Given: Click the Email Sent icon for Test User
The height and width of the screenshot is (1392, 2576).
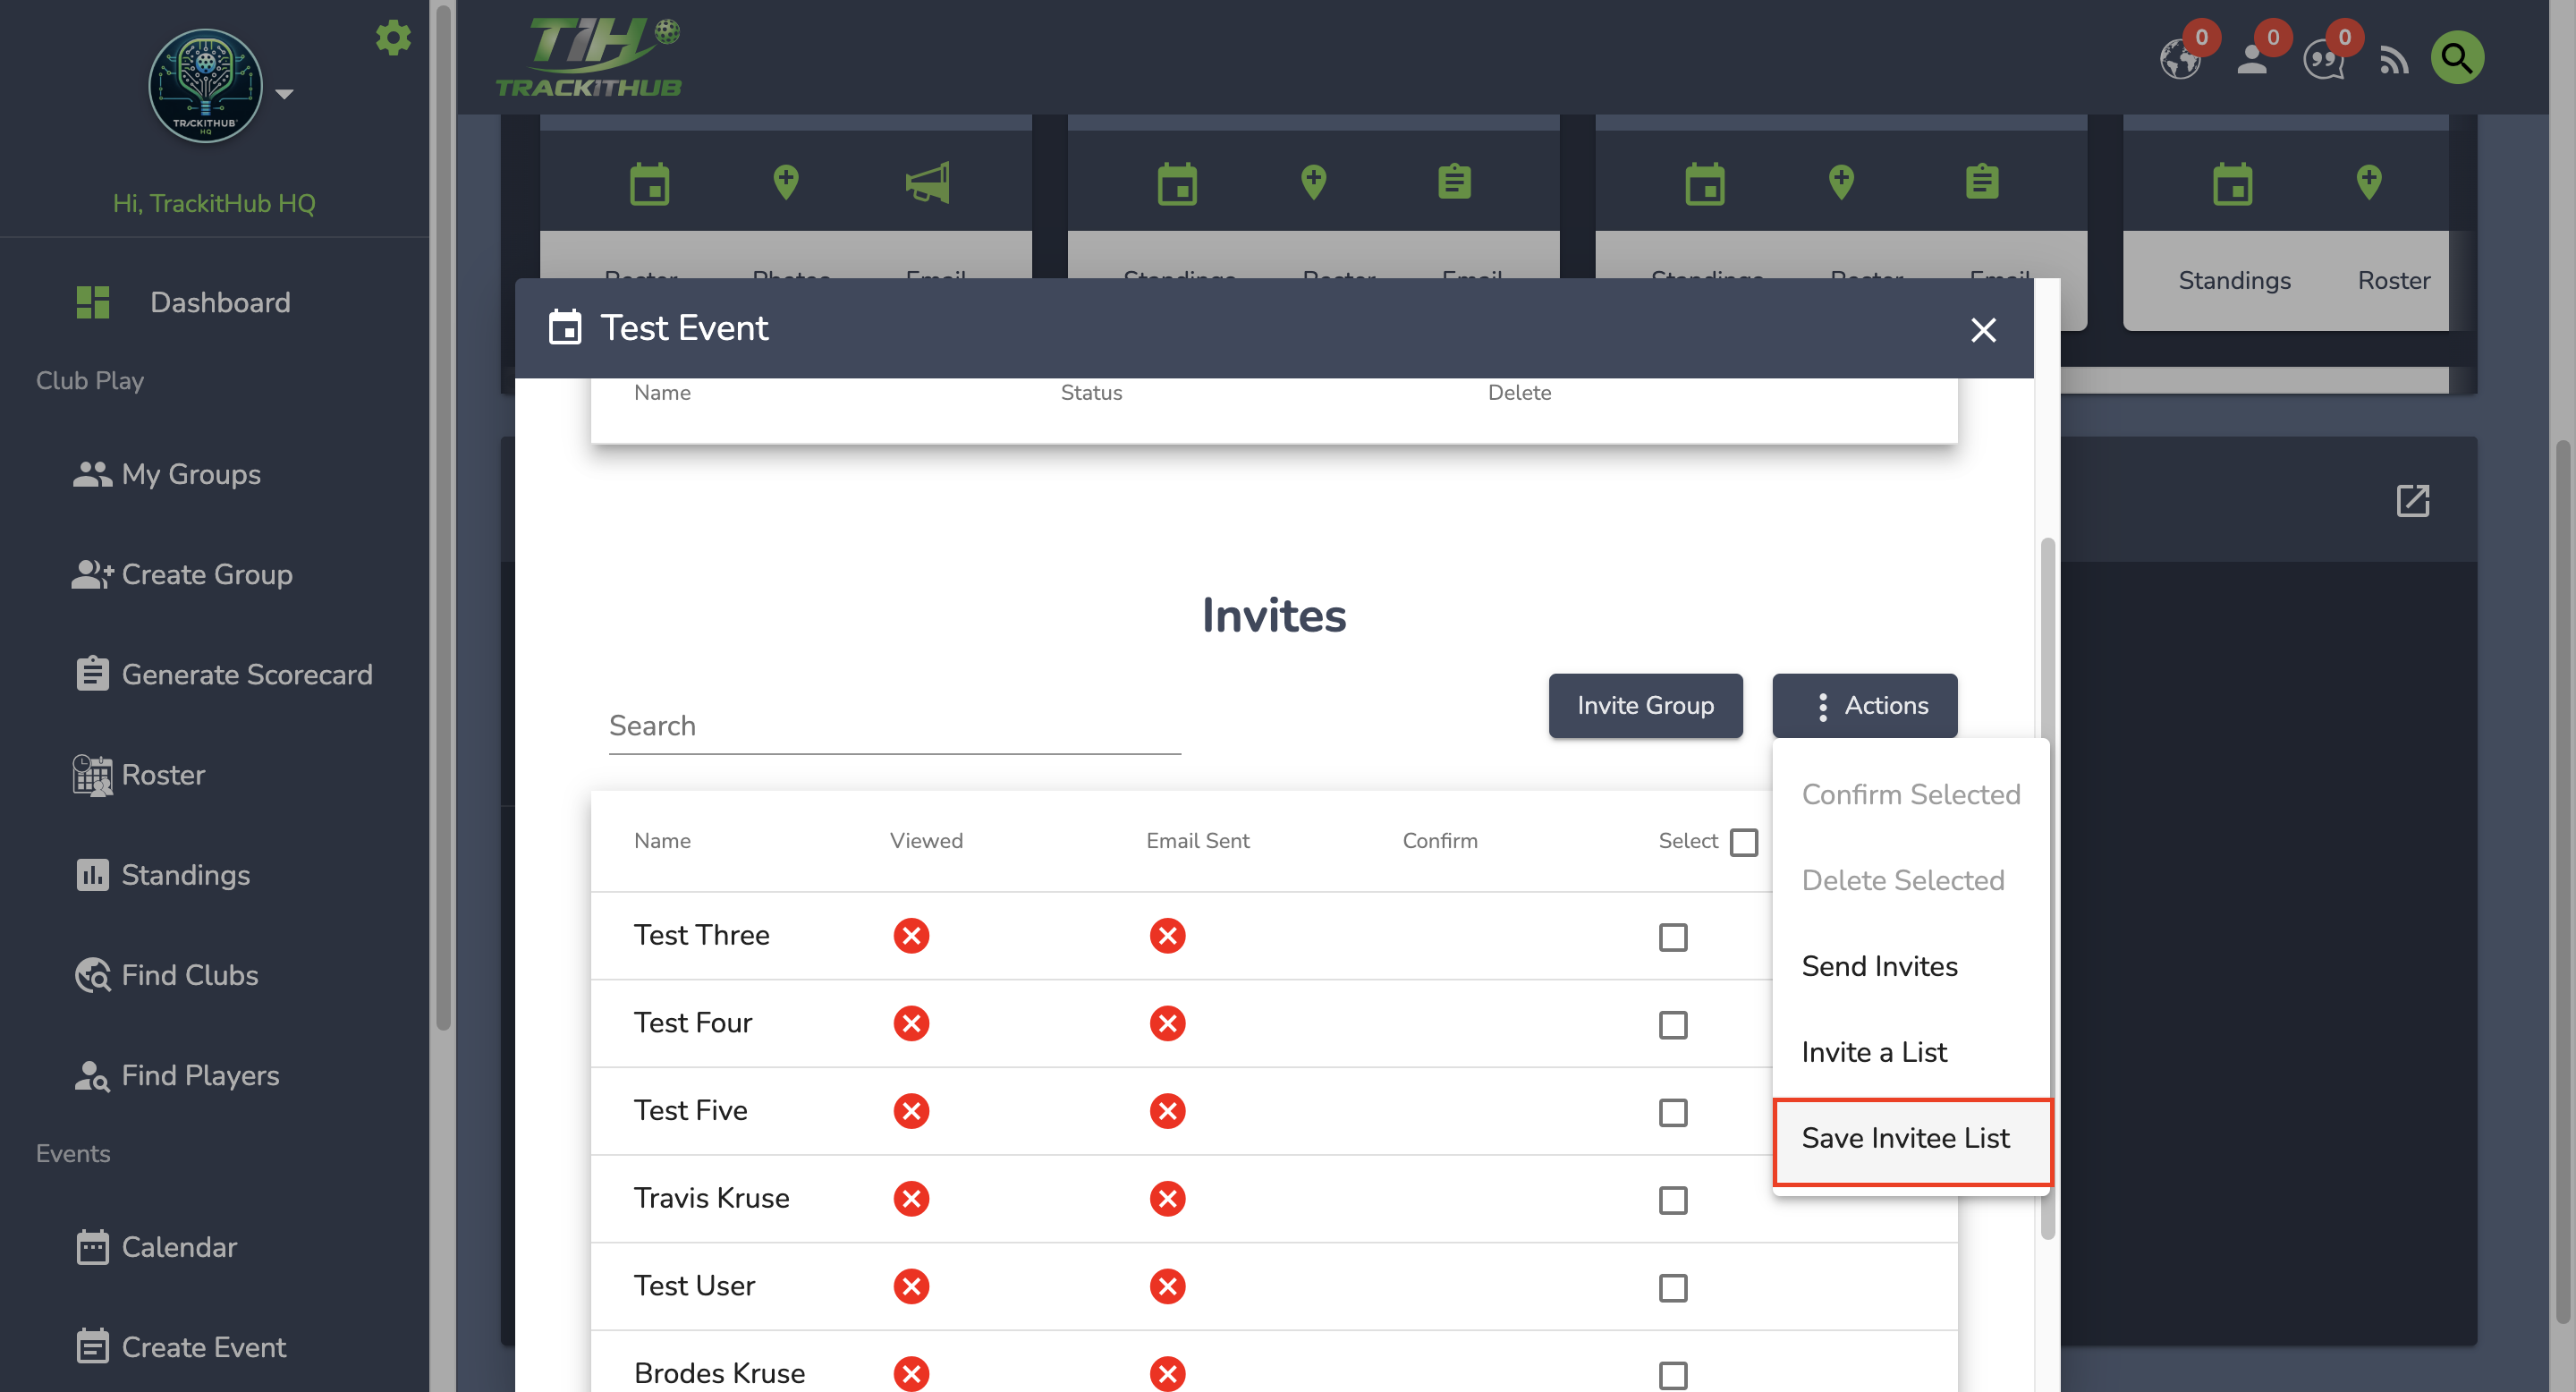Looking at the screenshot, I should click(1167, 1286).
